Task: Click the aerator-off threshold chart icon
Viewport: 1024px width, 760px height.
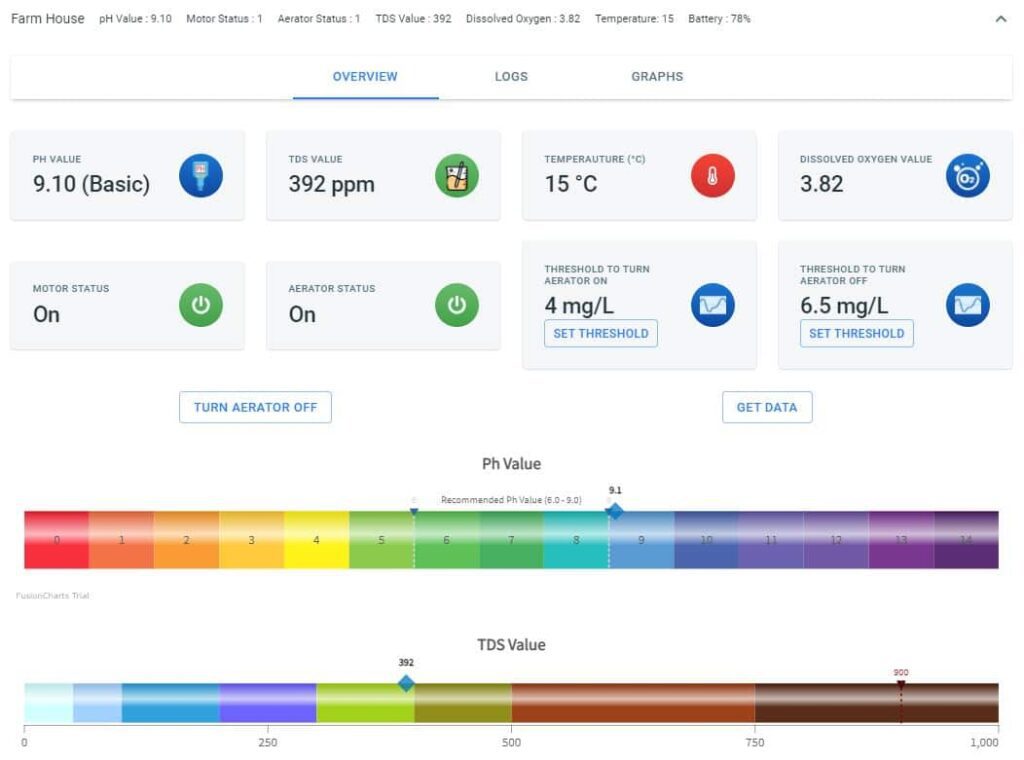Action: pos(969,305)
